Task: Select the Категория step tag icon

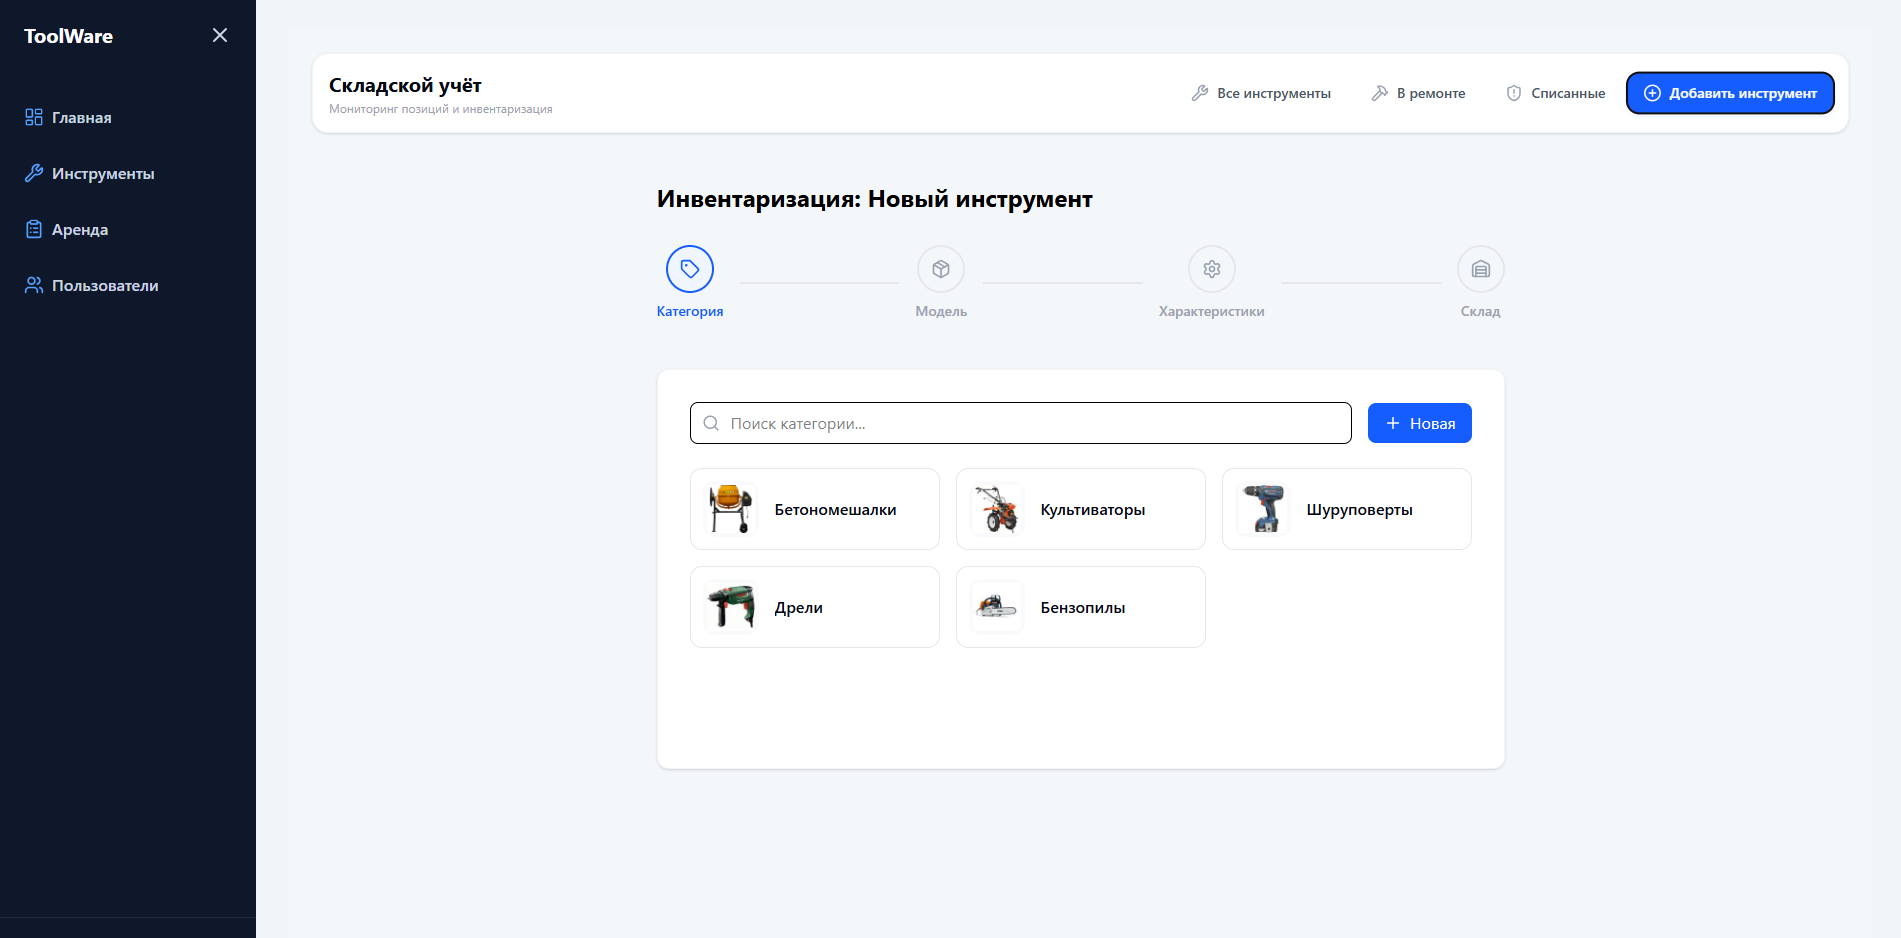Action: (x=690, y=269)
